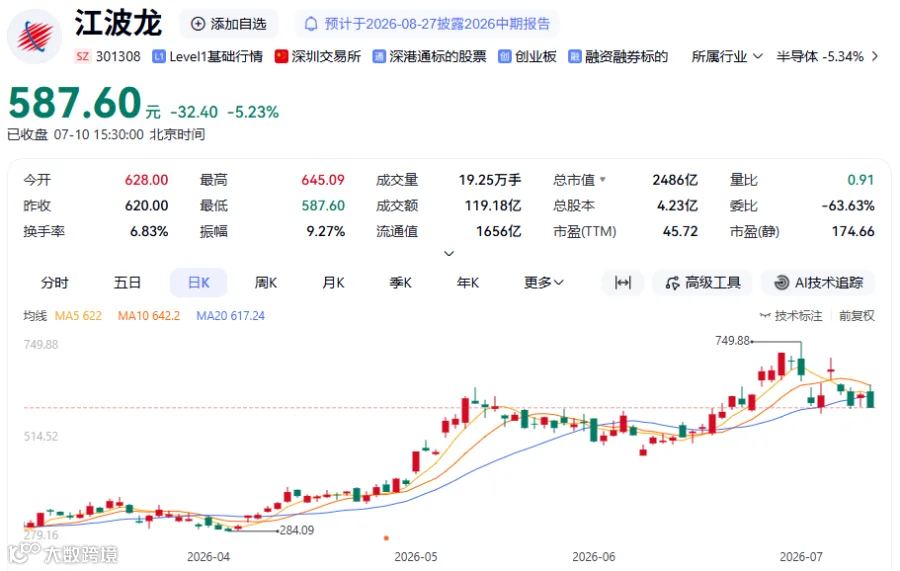Expand the 所属行业 dropdown

[x=727, y=56]
